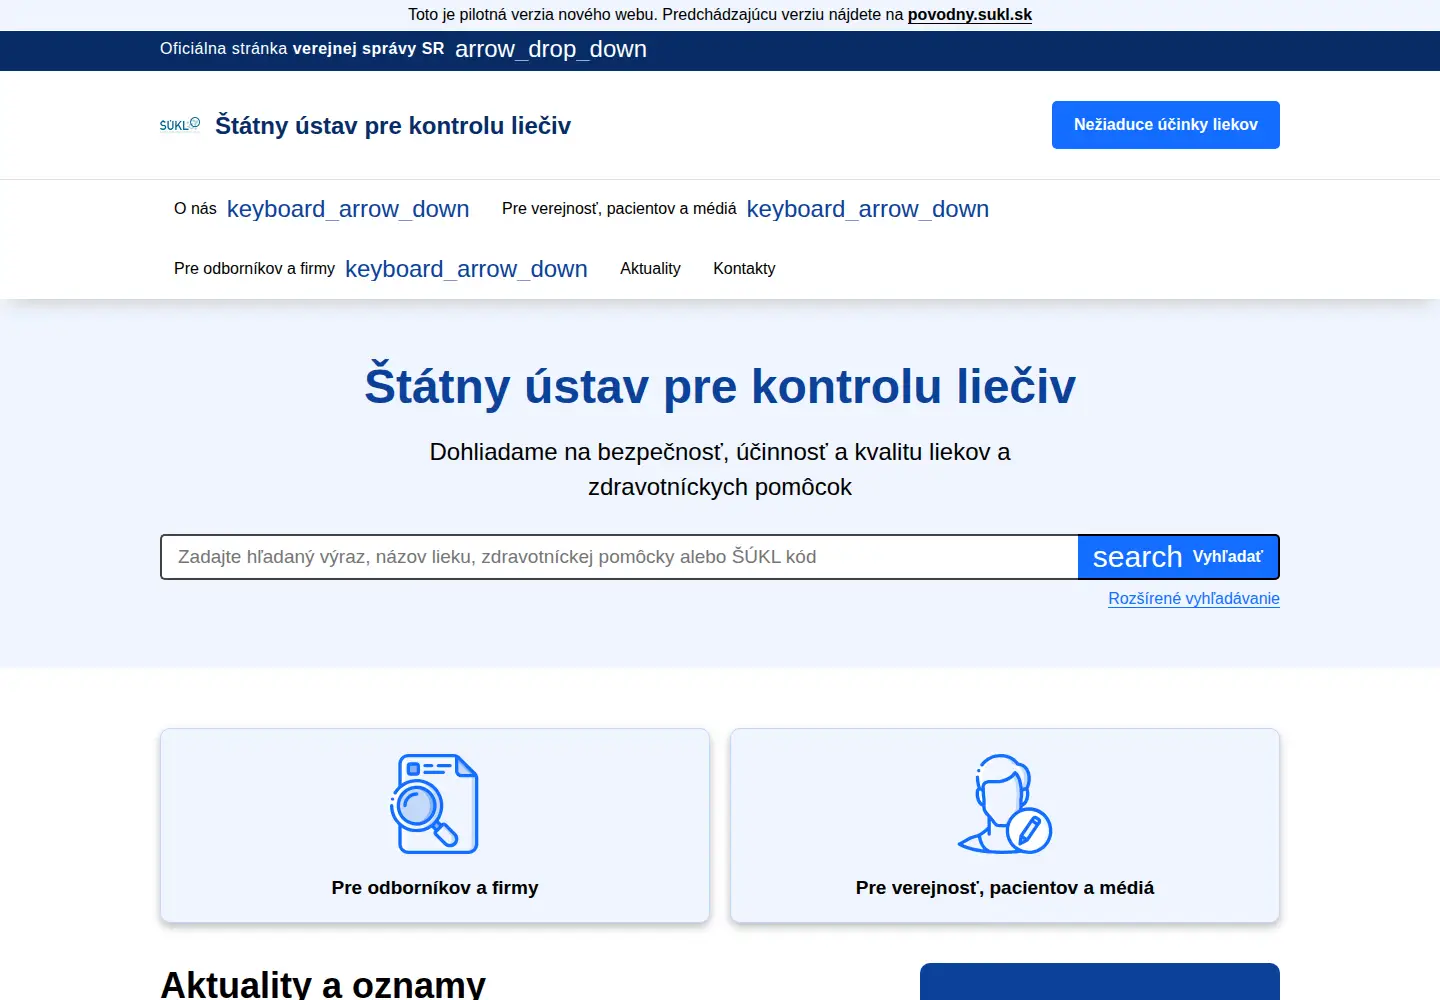Go to Aktuality page
Screen dimensions: 1440x1000
pyautogui.click(x=650, y=269)
